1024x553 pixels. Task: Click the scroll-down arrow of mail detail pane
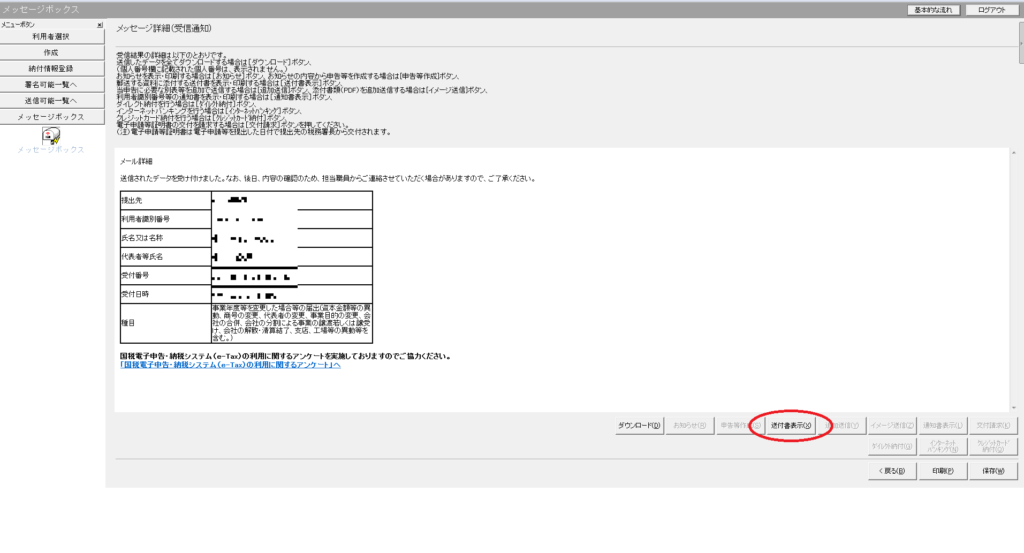[x=1014, y=406]
